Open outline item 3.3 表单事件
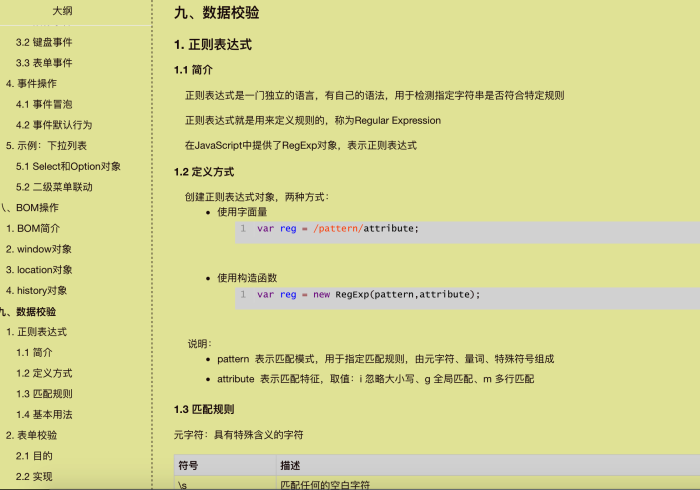The width and height of the screenshot is (700, 490). [44, 63]
